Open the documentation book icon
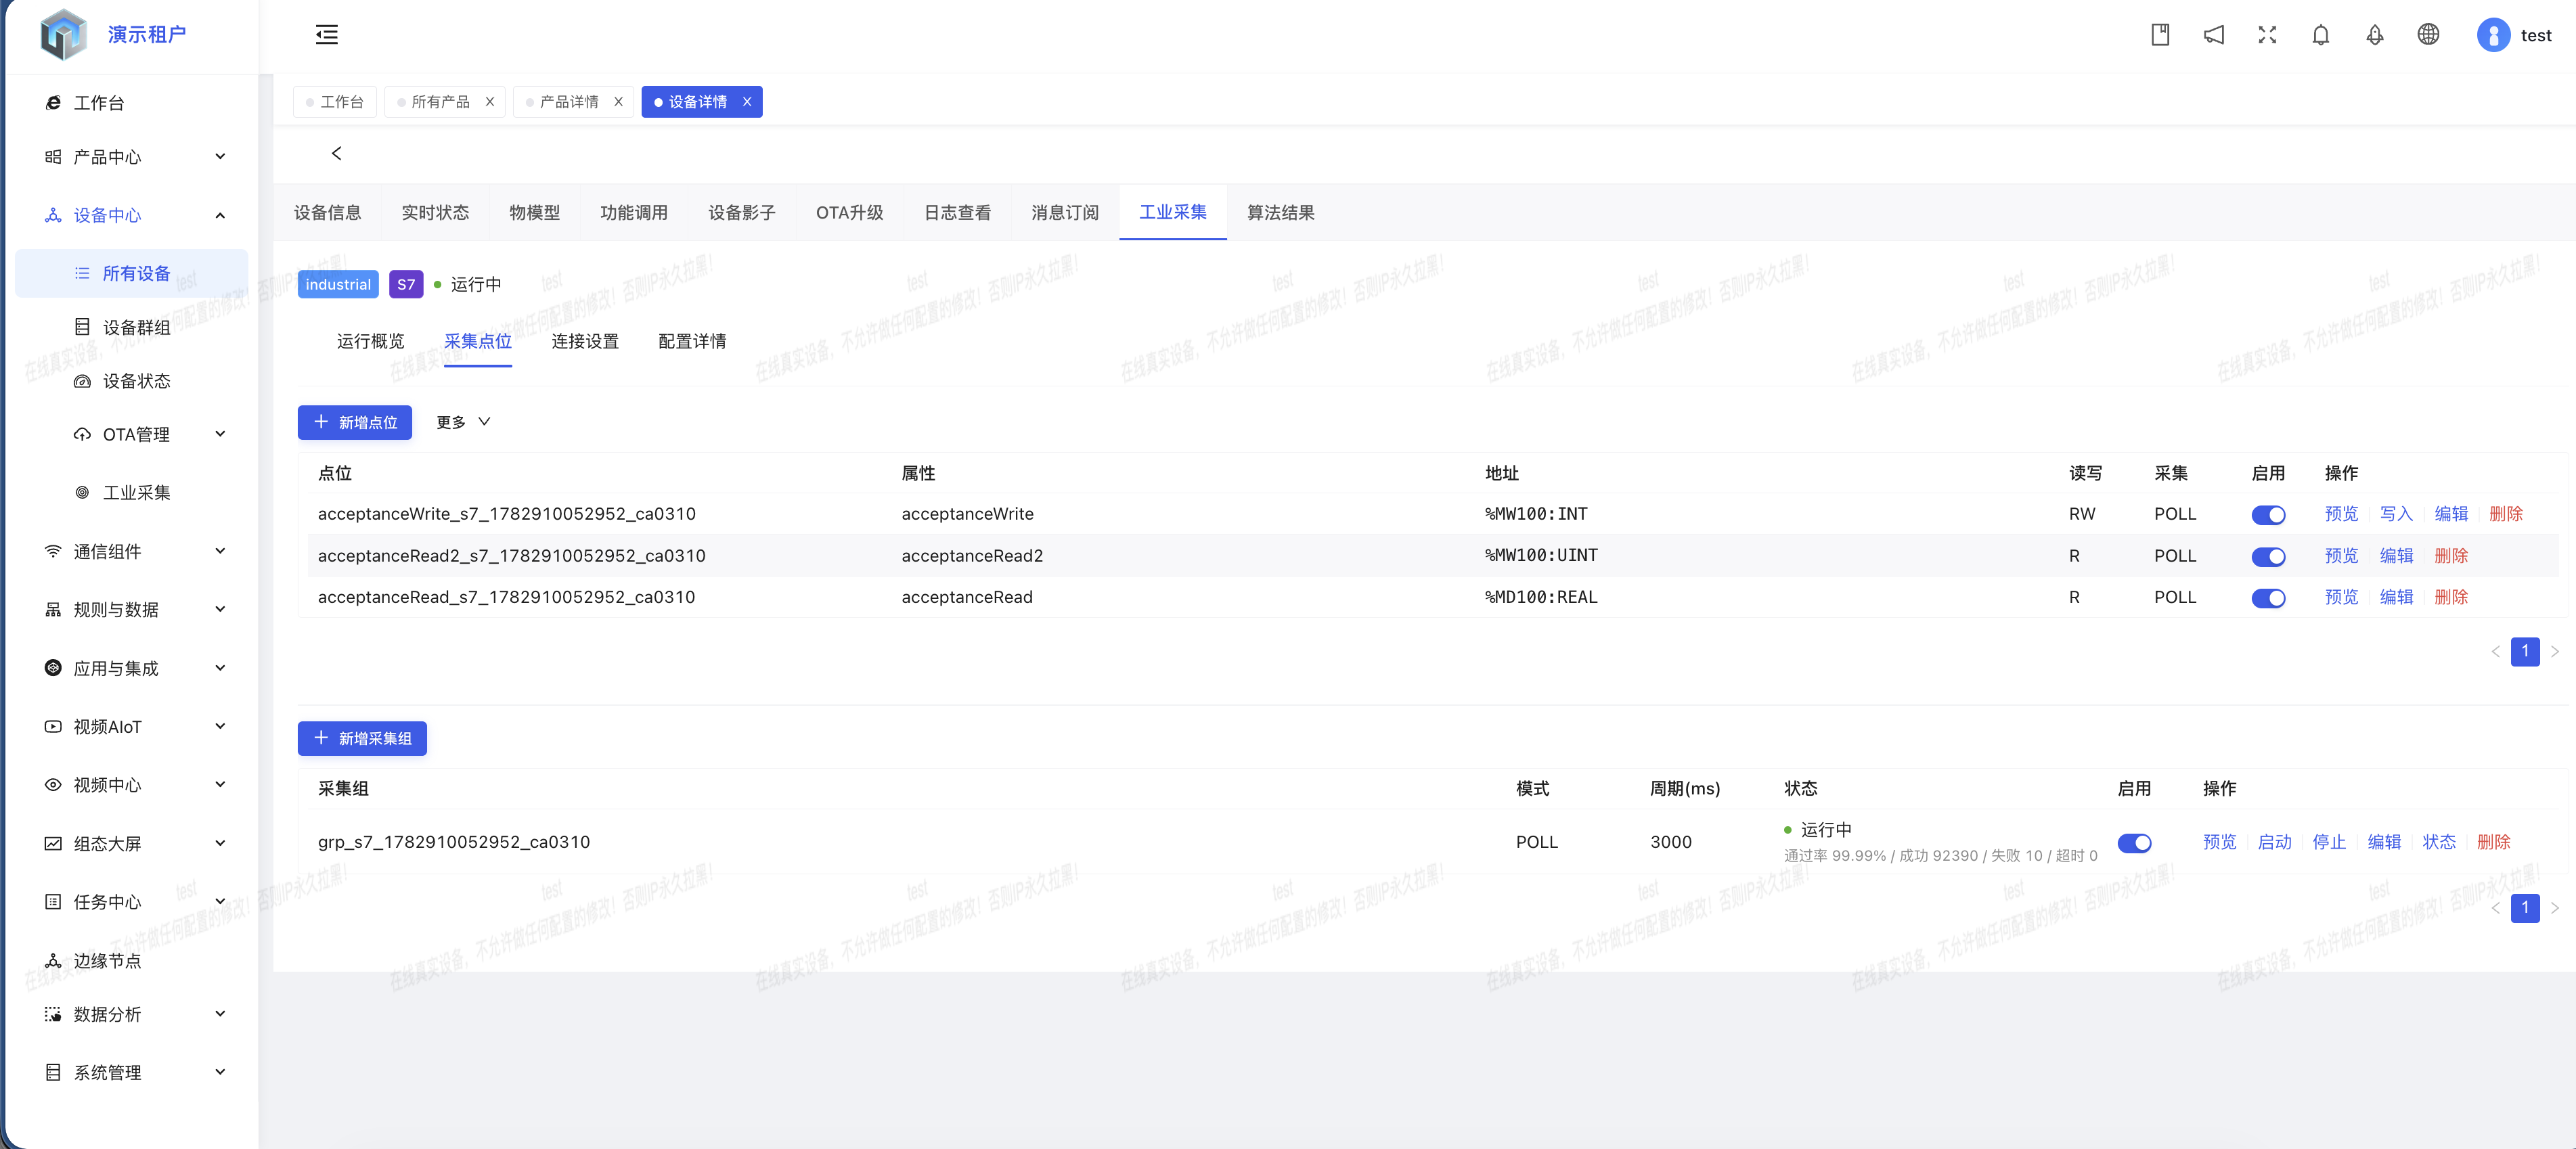 point(2160,35)
